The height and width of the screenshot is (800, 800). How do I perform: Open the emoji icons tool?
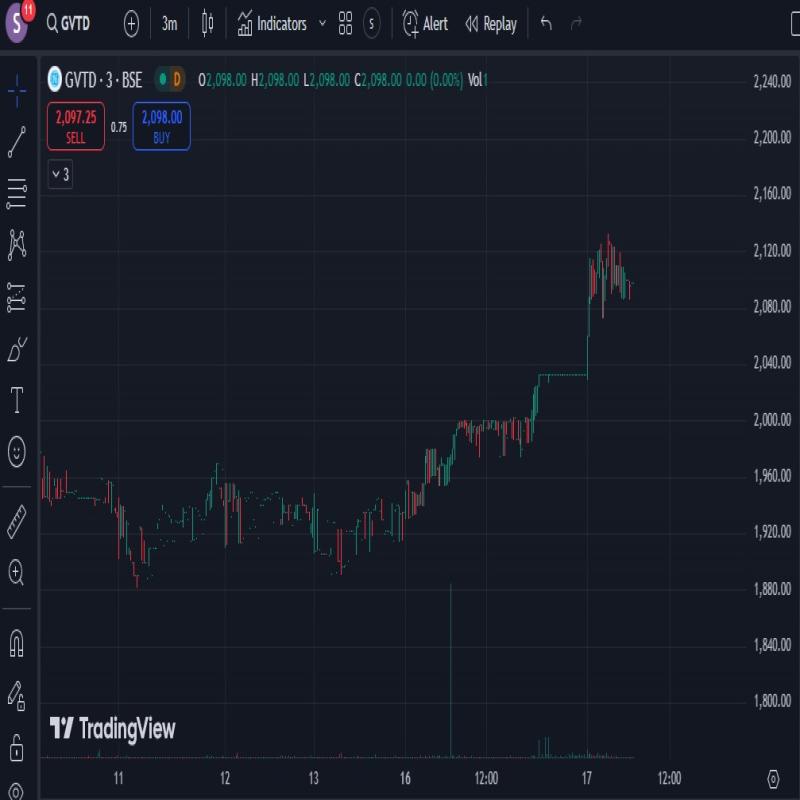tap(17, 452)
